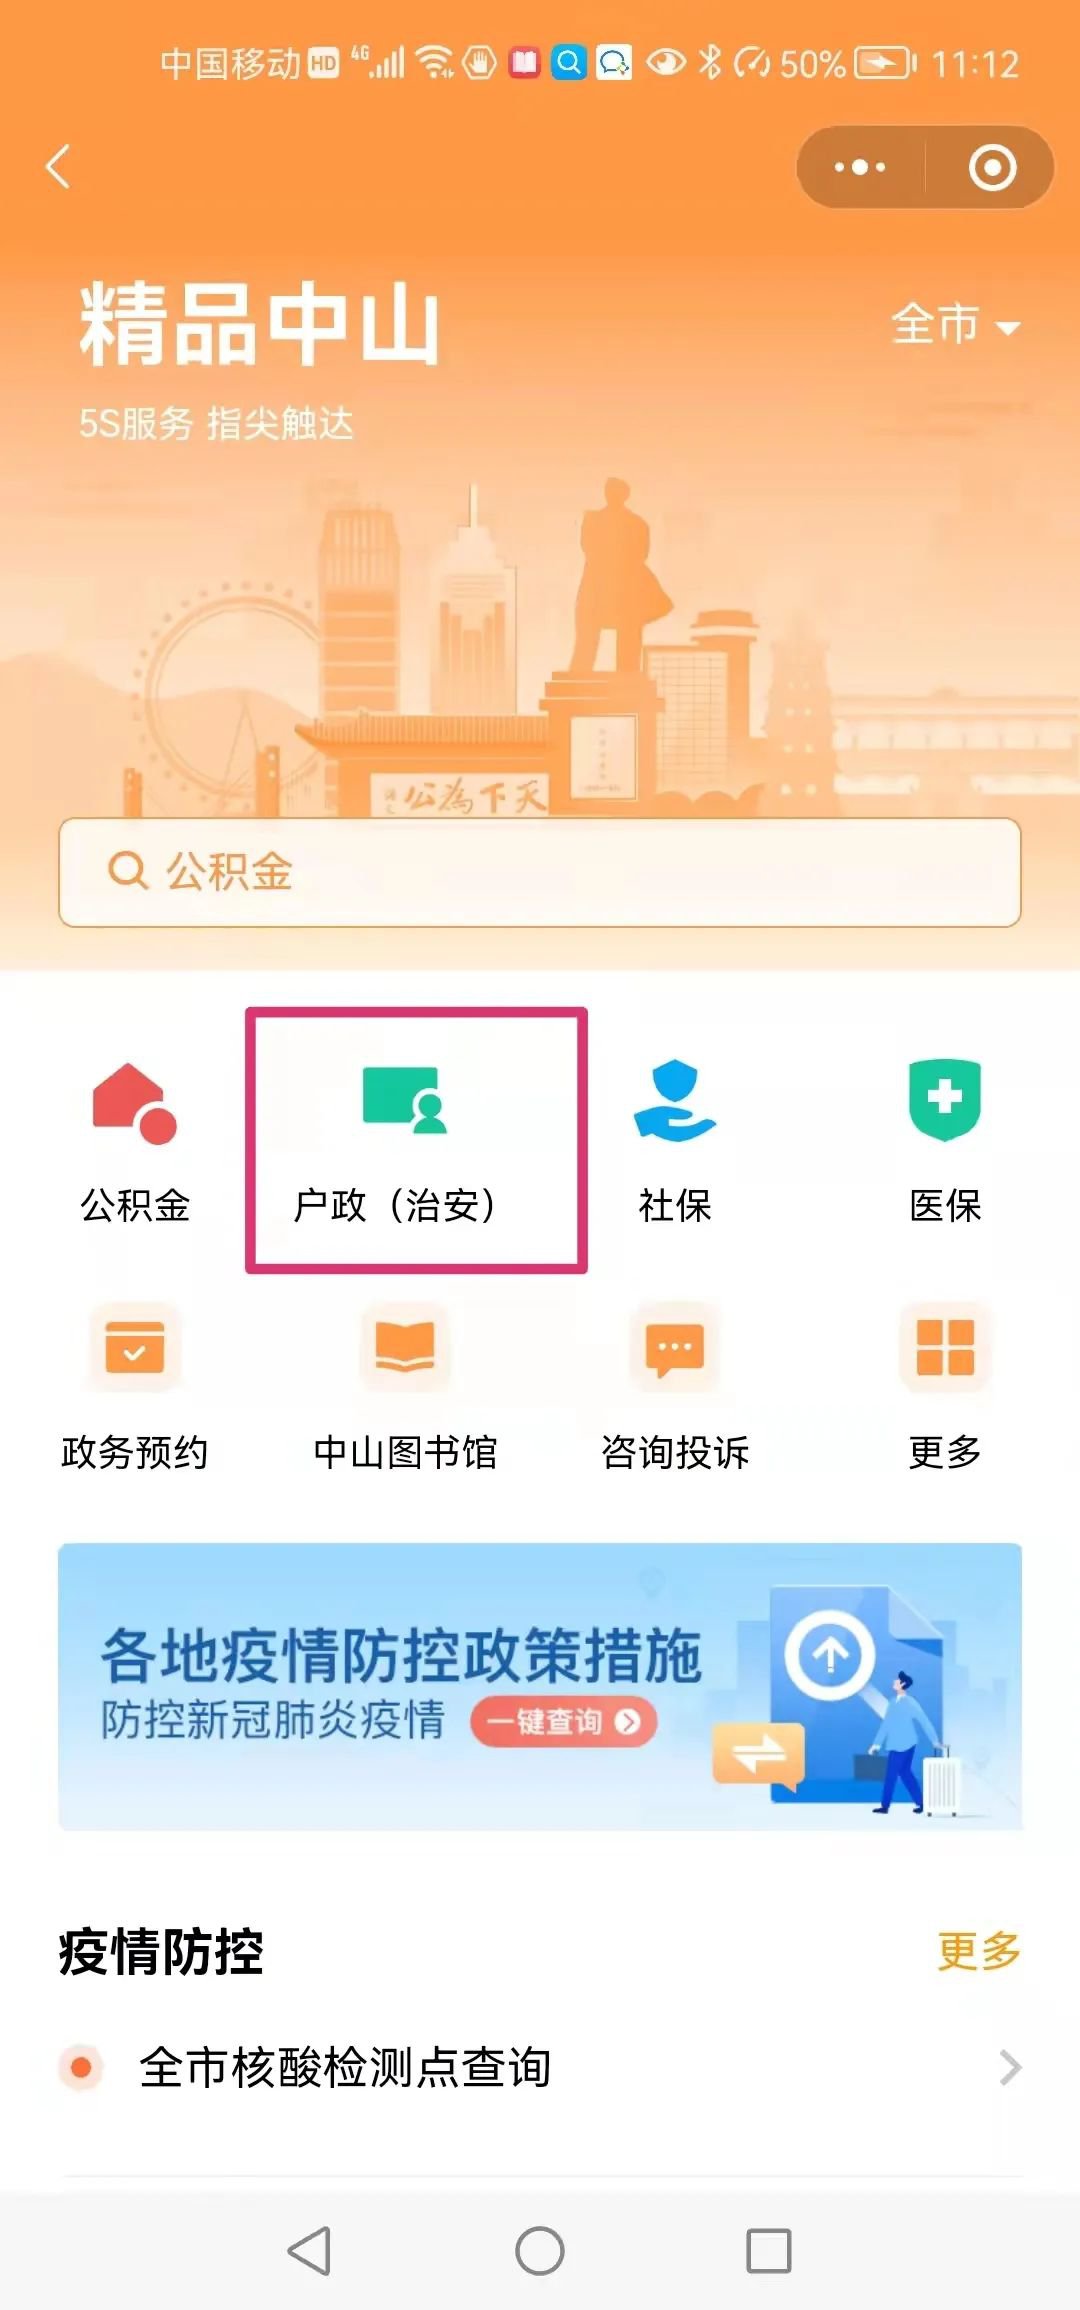Tap Android recent apps square button

[x=769, y=2251]
